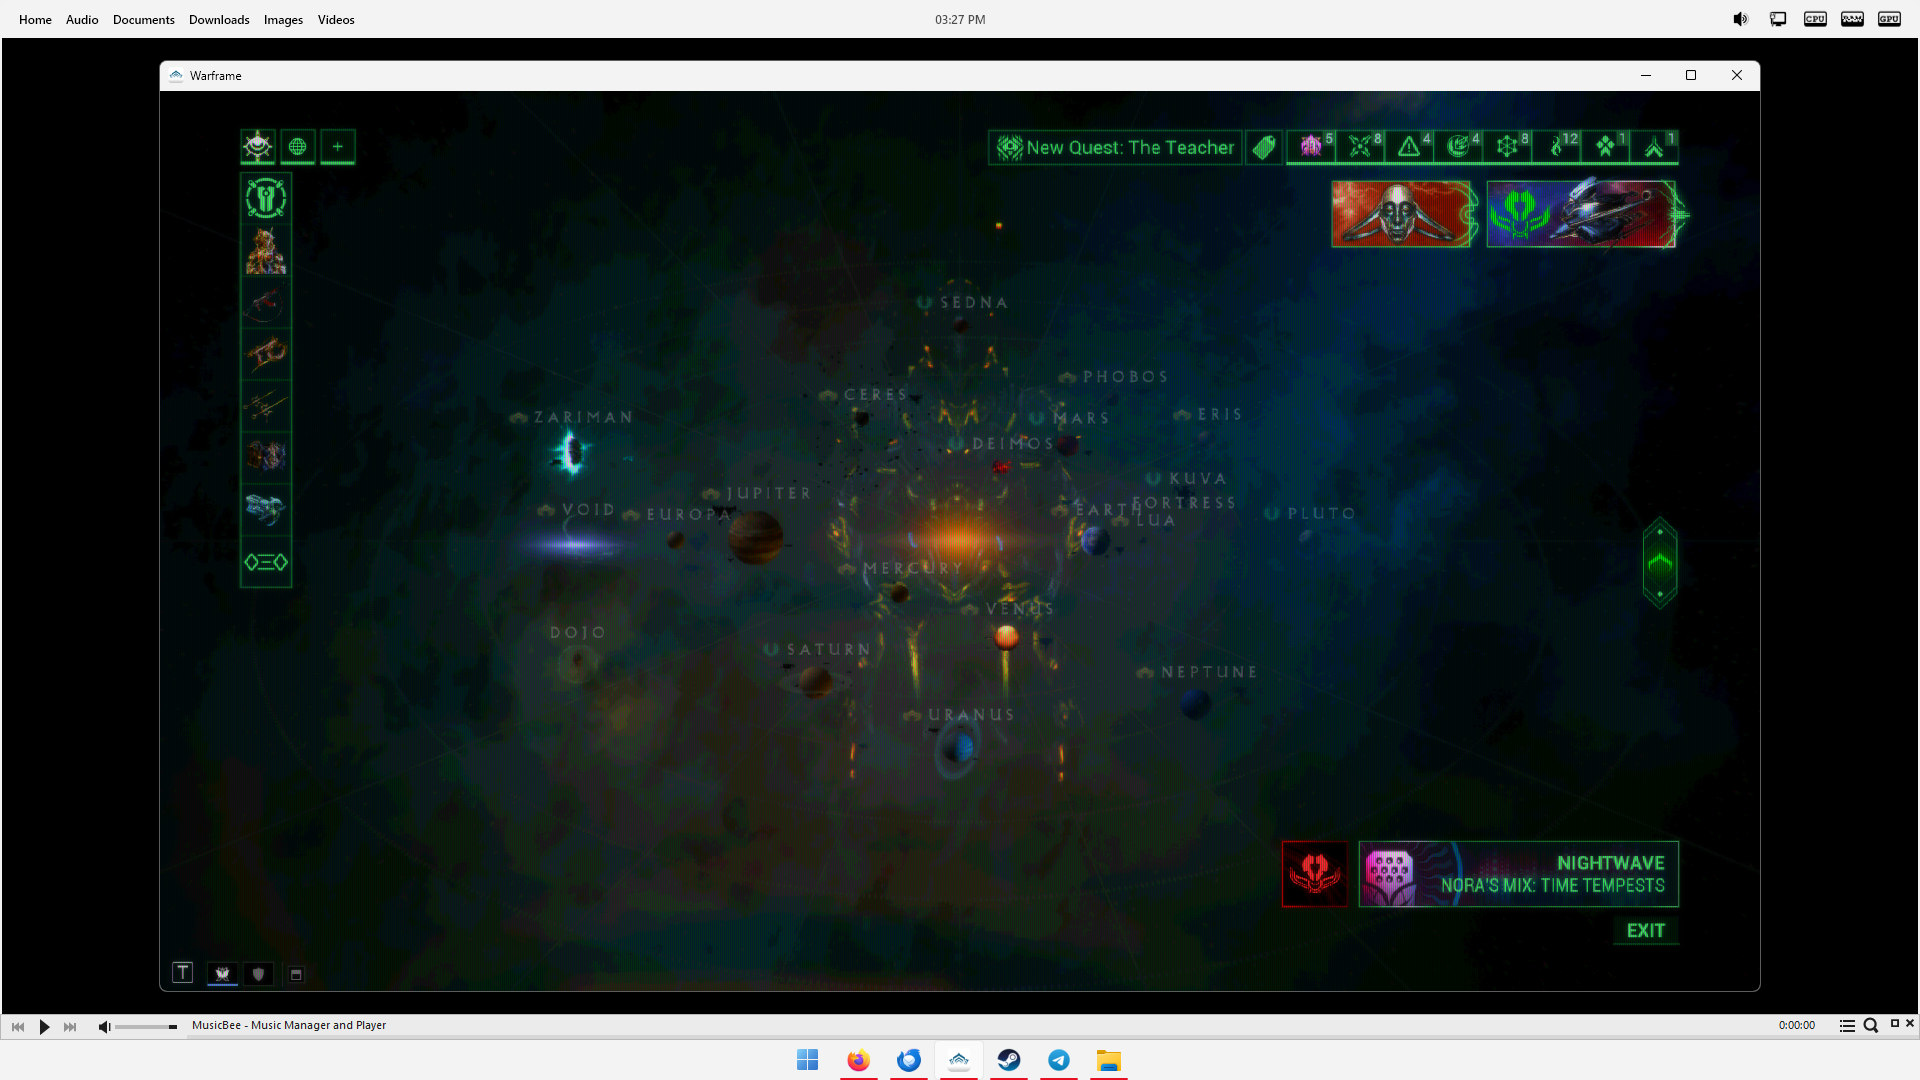Open the alerts warning triangle icon
1920x1080 pixels.
(1409, 148)
